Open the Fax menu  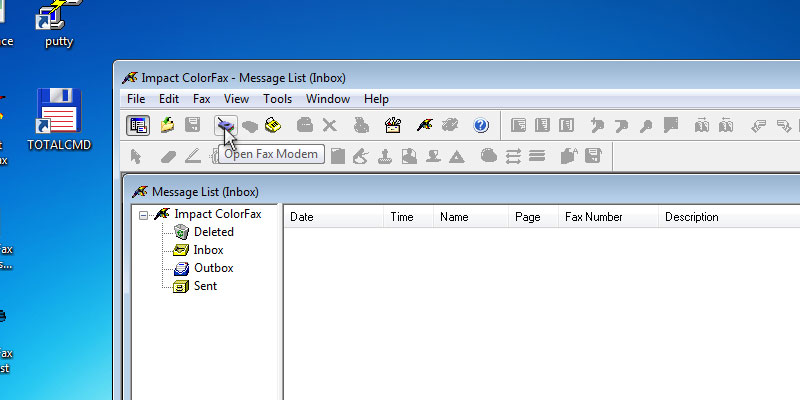click(x=201, y=99)
